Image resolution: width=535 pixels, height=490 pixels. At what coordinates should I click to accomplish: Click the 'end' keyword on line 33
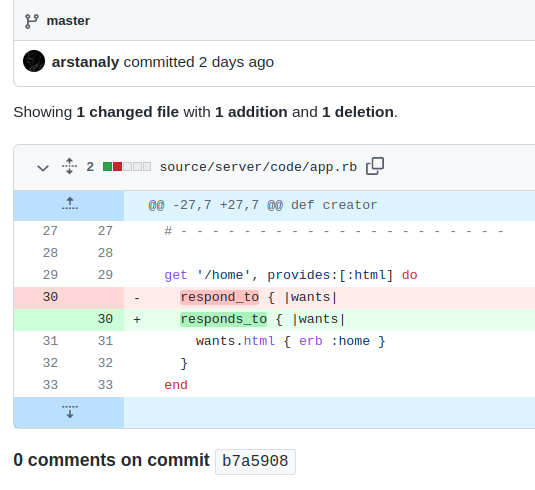coord(176,385)
